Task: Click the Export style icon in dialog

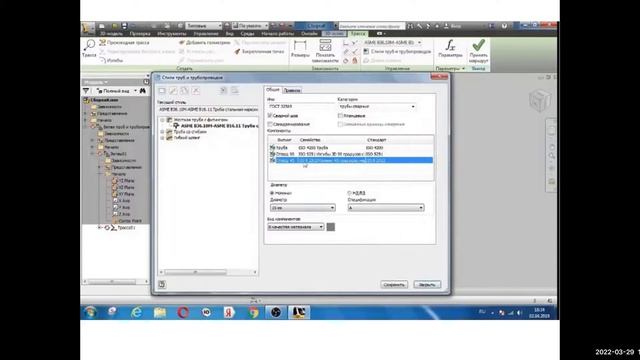Action: tap(235, 91)
